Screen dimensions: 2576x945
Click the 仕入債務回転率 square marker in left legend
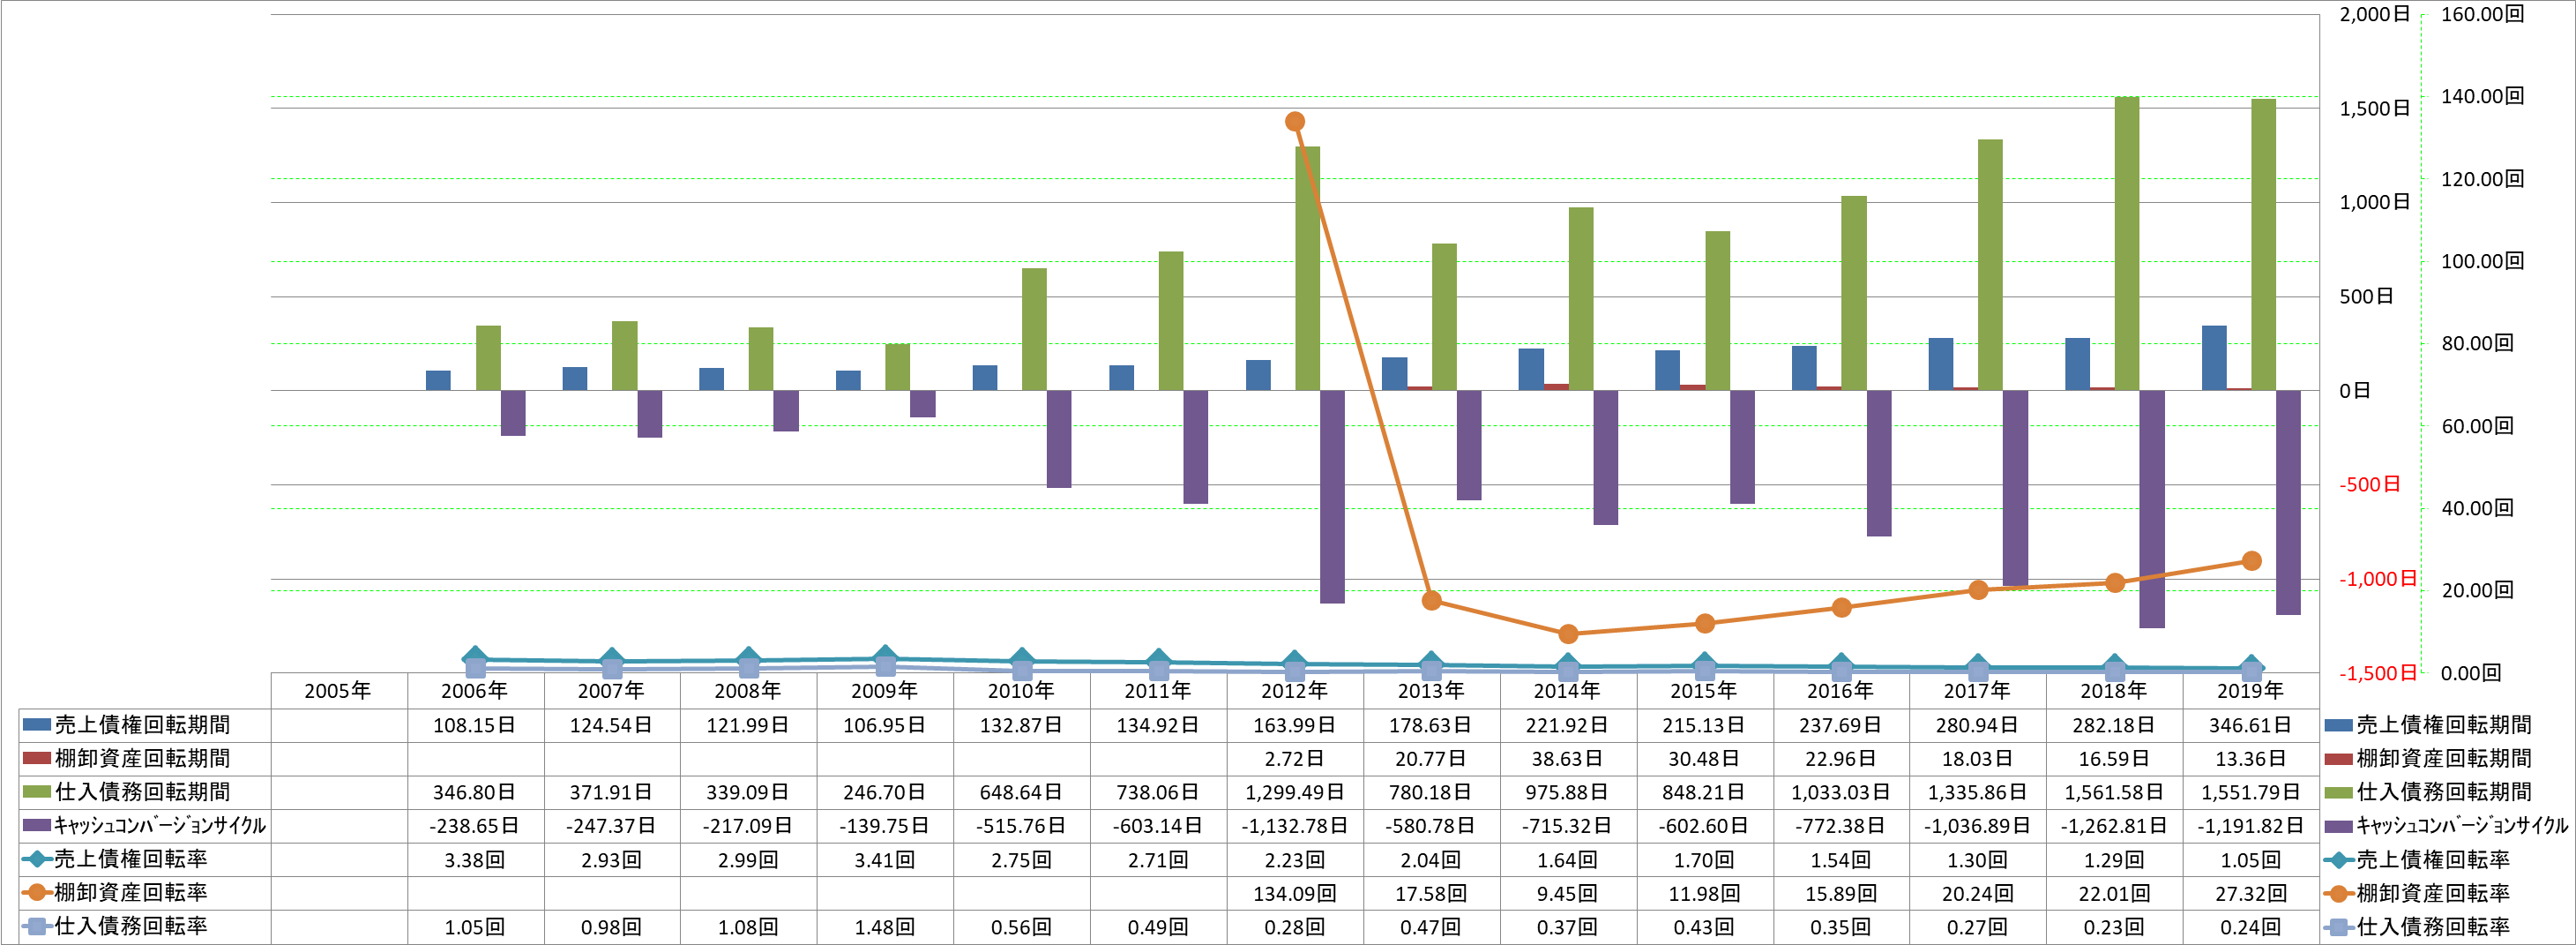pos(37,927)
